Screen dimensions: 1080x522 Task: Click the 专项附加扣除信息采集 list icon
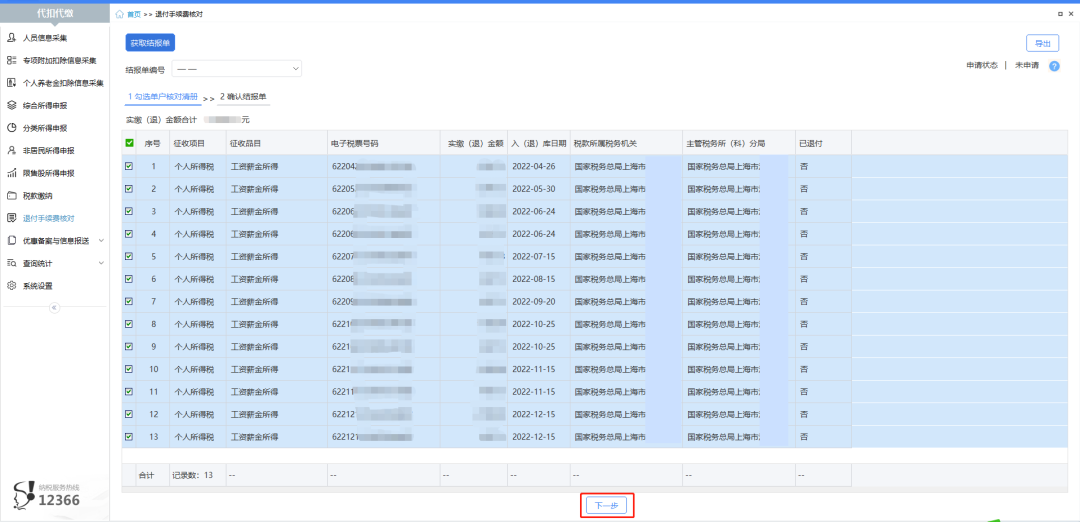pyautogui.click(x=11, y=61)
